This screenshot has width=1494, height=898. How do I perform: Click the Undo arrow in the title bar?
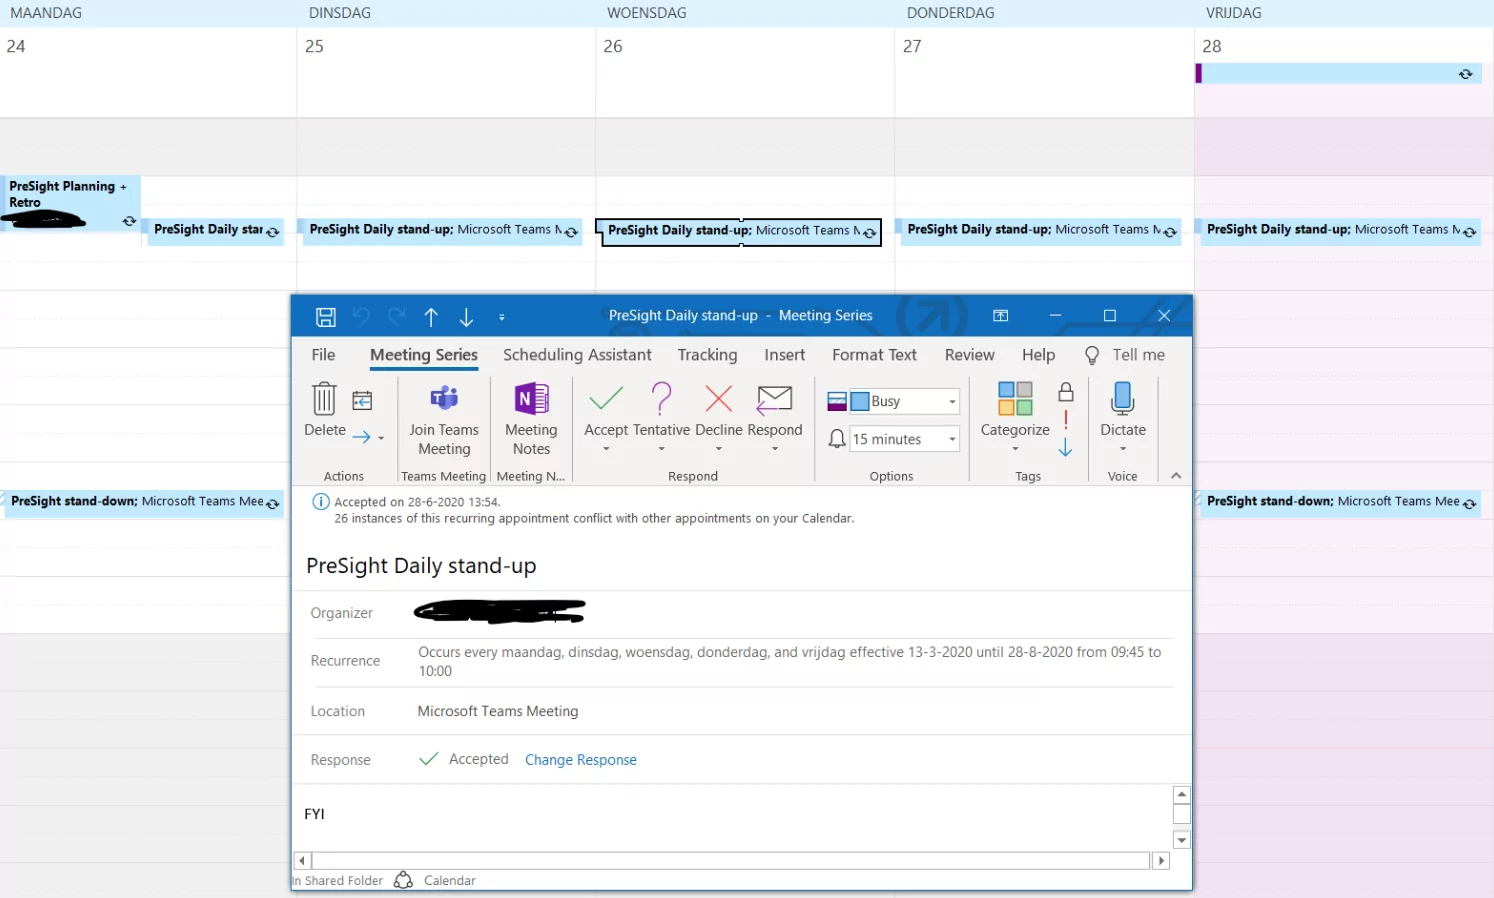point(361,317)
